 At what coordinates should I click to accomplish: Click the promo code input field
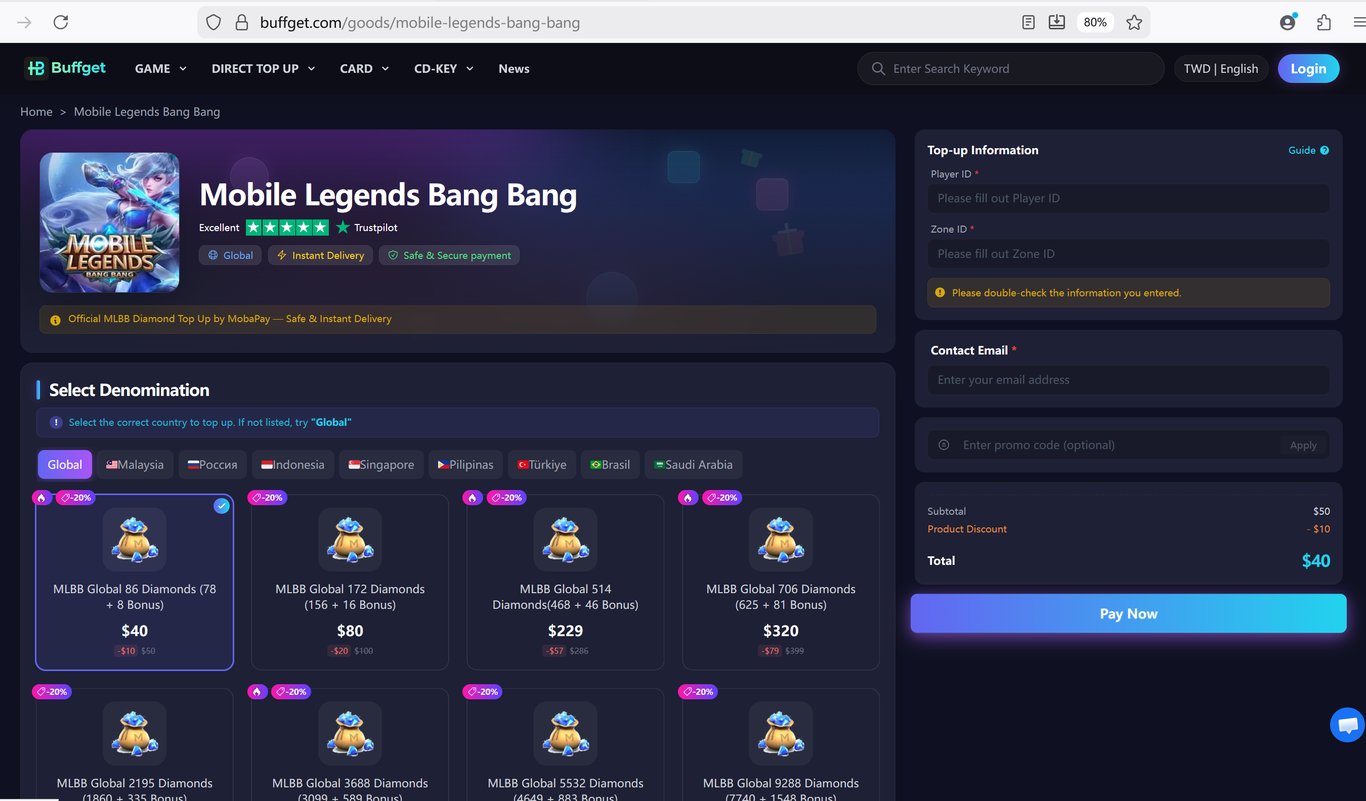point(1118,445)
